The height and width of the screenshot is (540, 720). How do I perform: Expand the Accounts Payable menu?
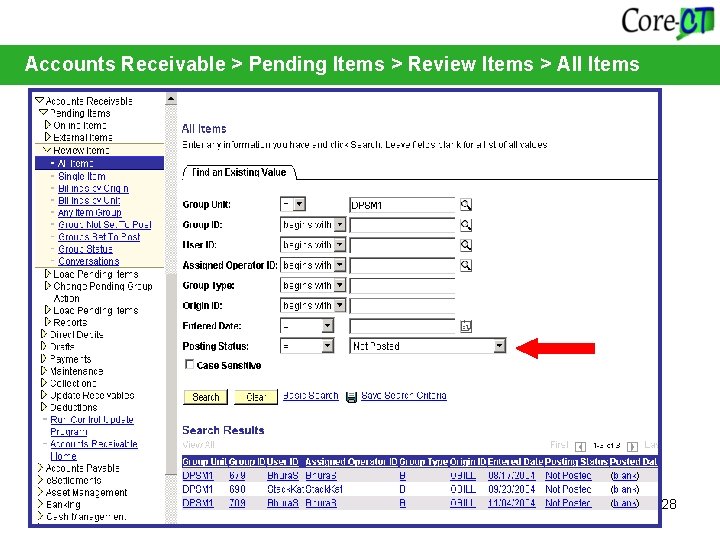coord(40,468)
